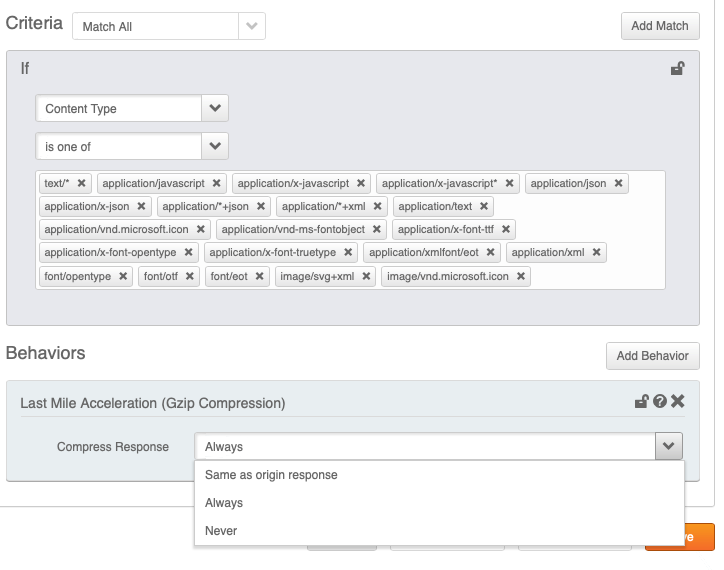Remove the text/* content type tag
Image resolution: width=724 pixels, height=570 pixels.
coord(82,184)
